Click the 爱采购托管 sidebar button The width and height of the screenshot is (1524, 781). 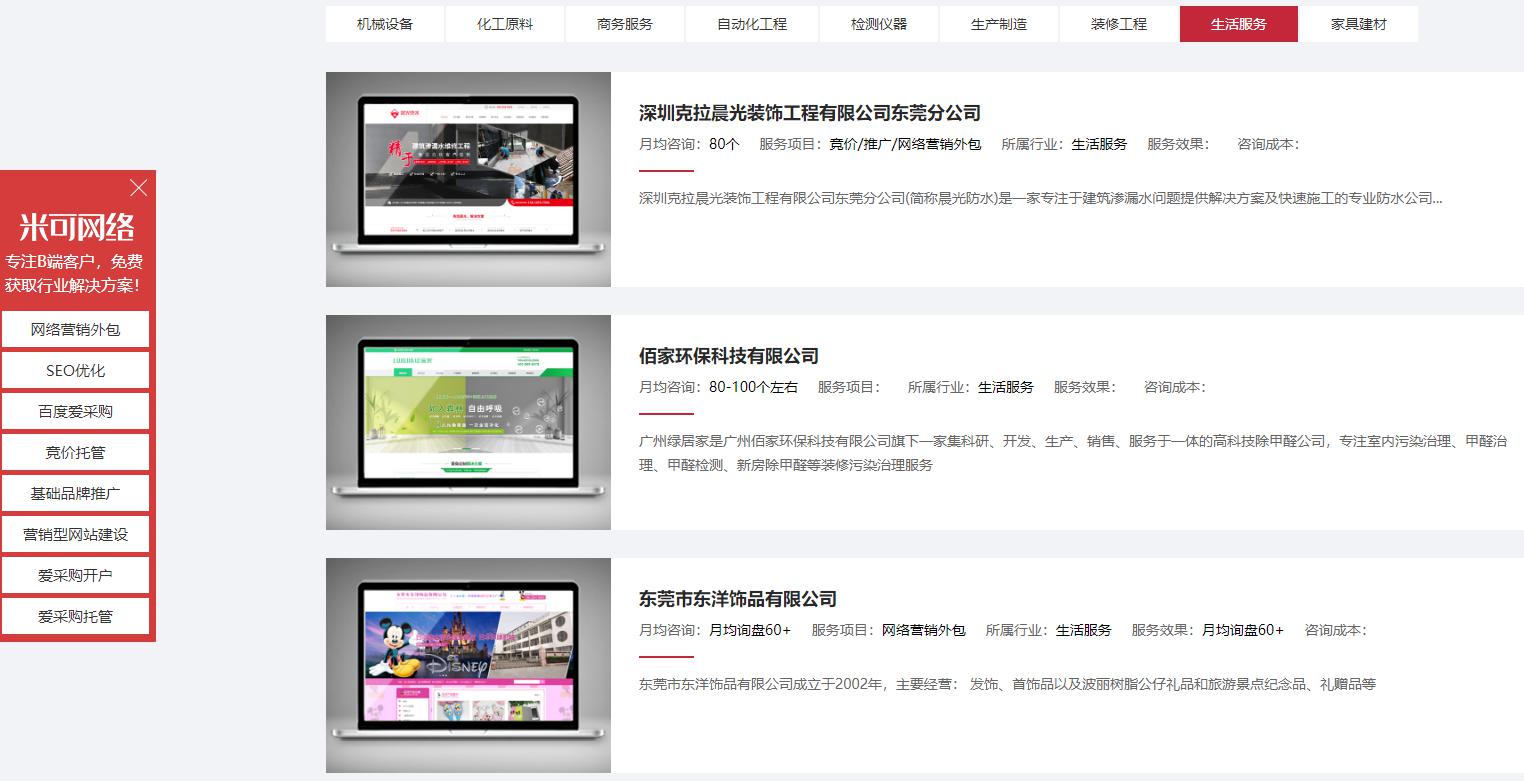click(x=76, y=615)
